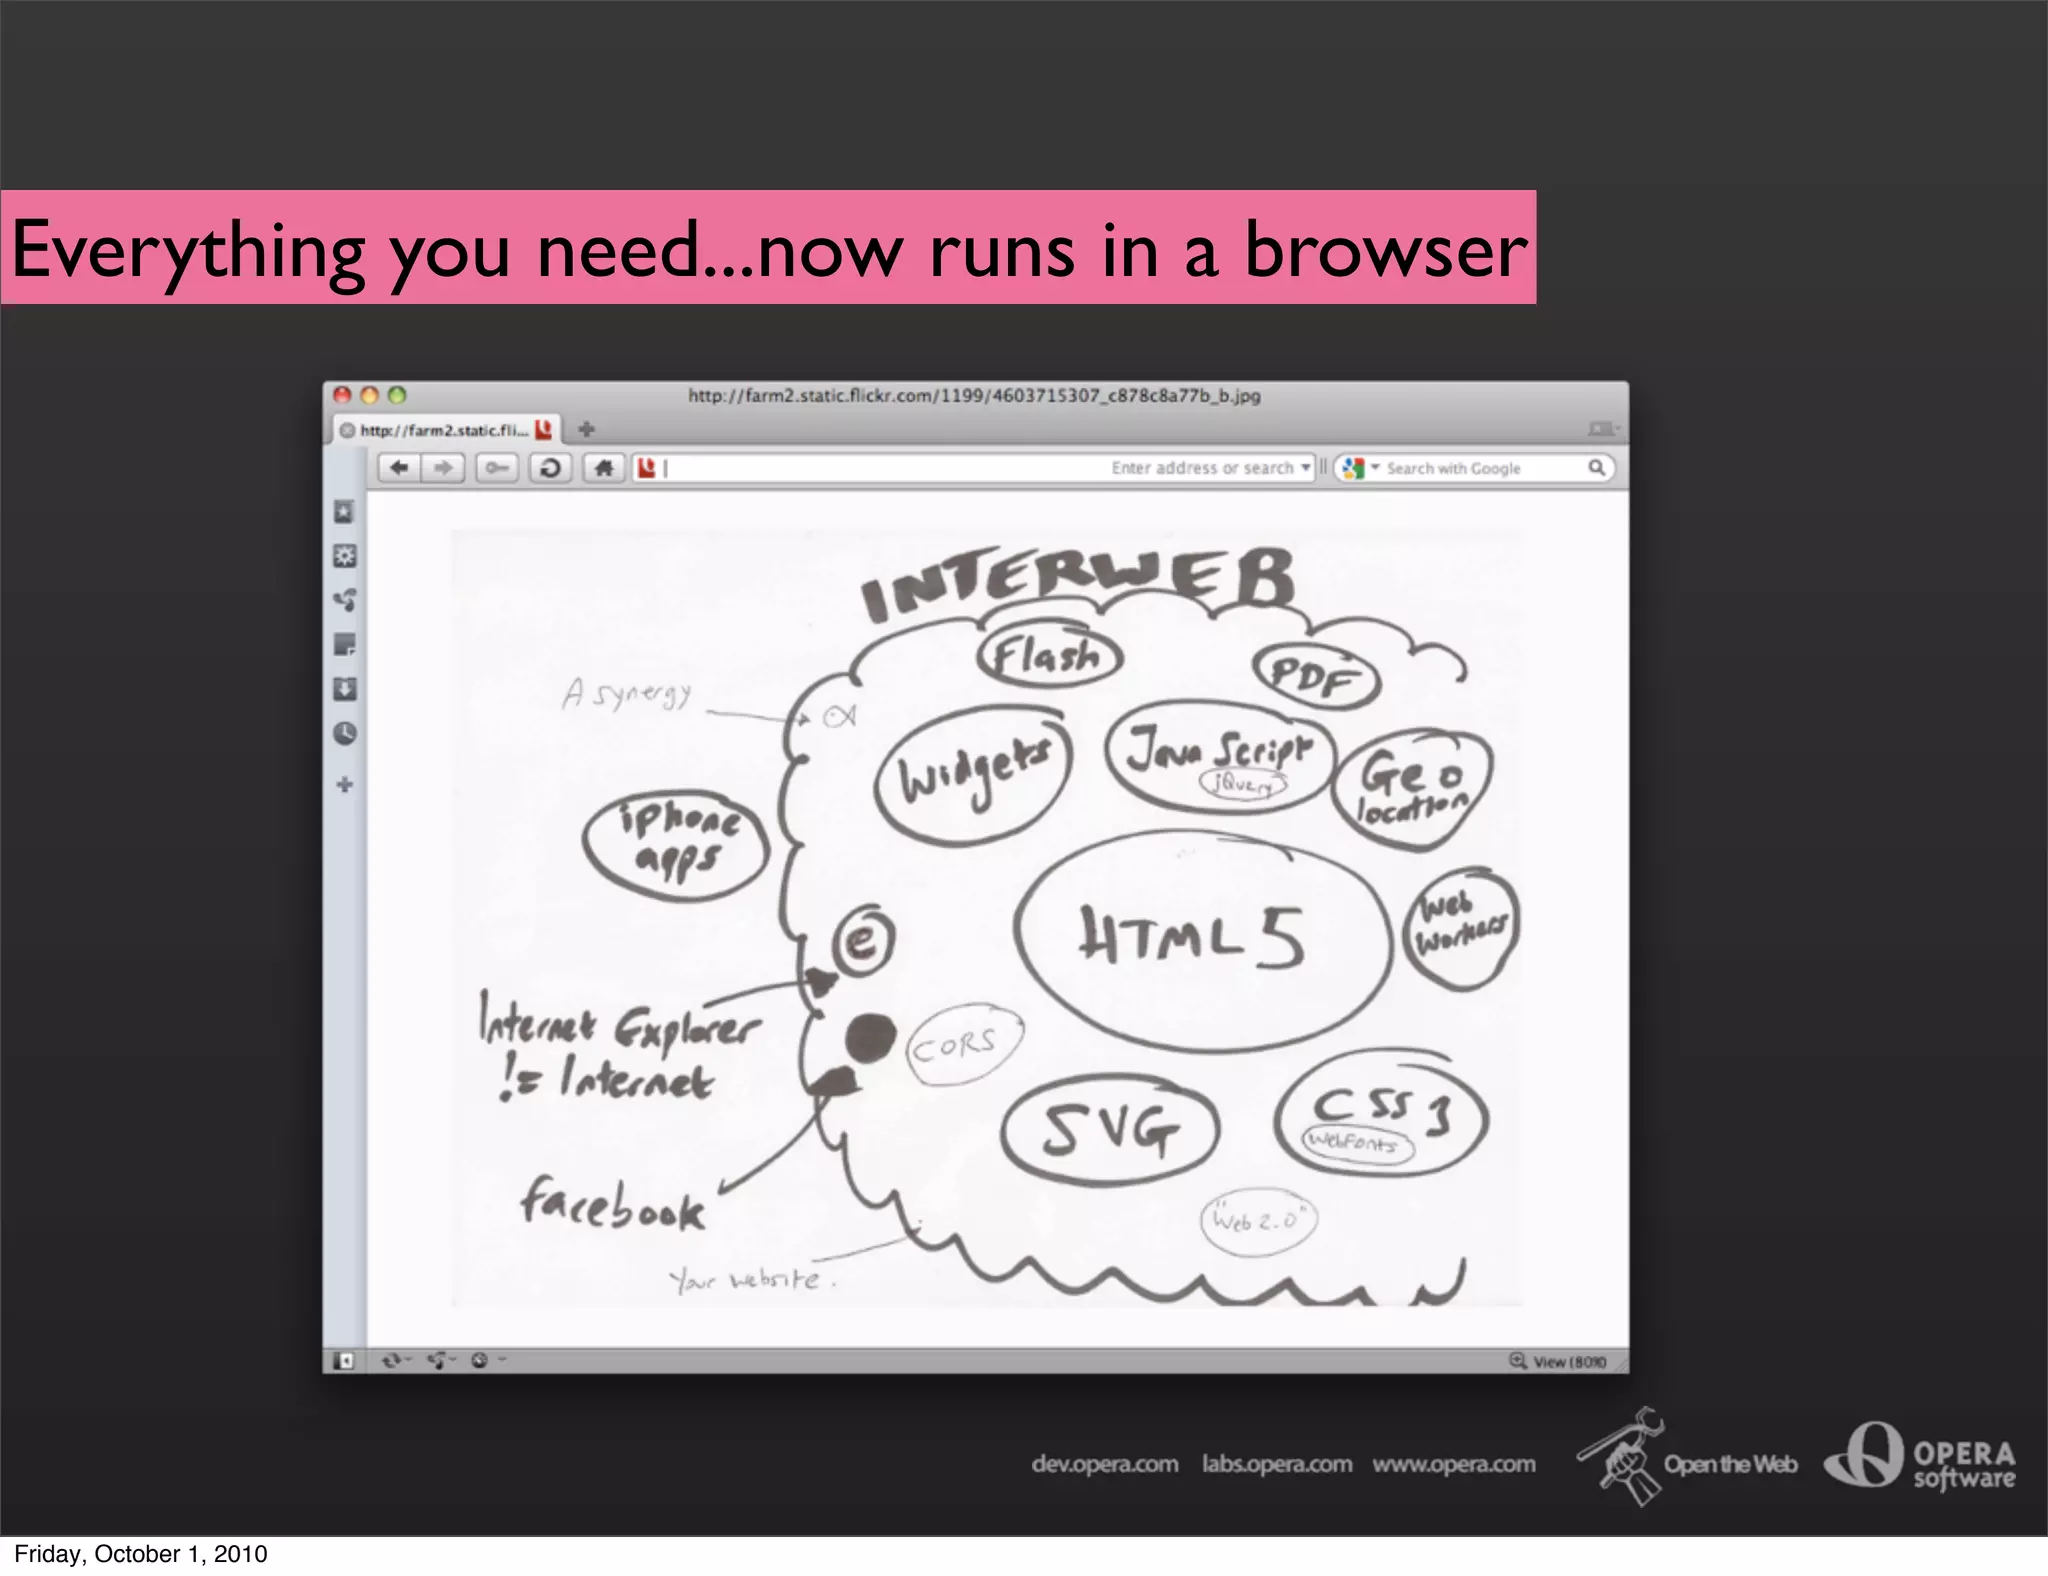The image size is (2048, 1576).
Task: Go back with the browser back arrow
Action: [399, 468]
